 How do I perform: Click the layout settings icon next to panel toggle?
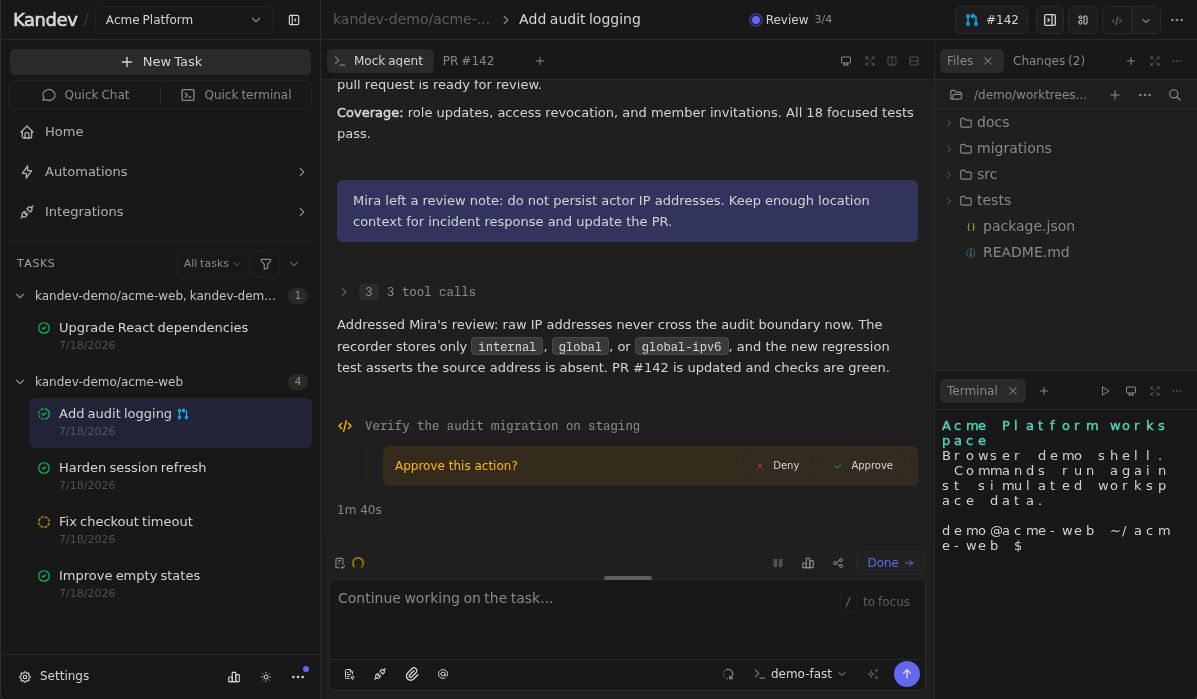(x=1082, y=21)
